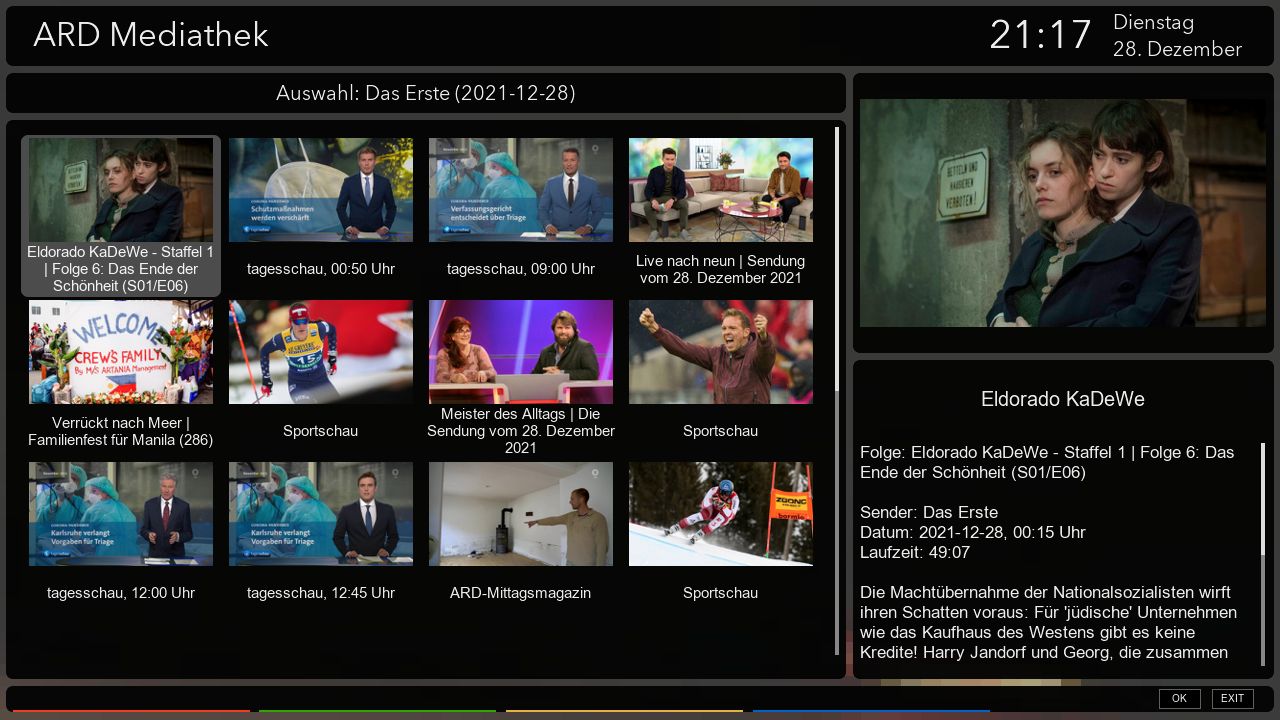The width and height of the screenshot is (1280, 720).
Task: Open tagesschau, 12:45 Uhr broadcast
Action: pos(320,514)
